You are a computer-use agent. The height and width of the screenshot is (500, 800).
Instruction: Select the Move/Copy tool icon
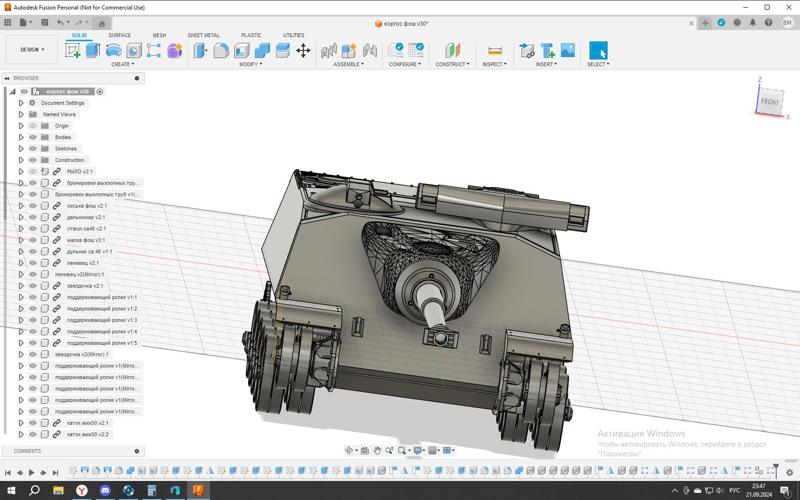[303, 50]
